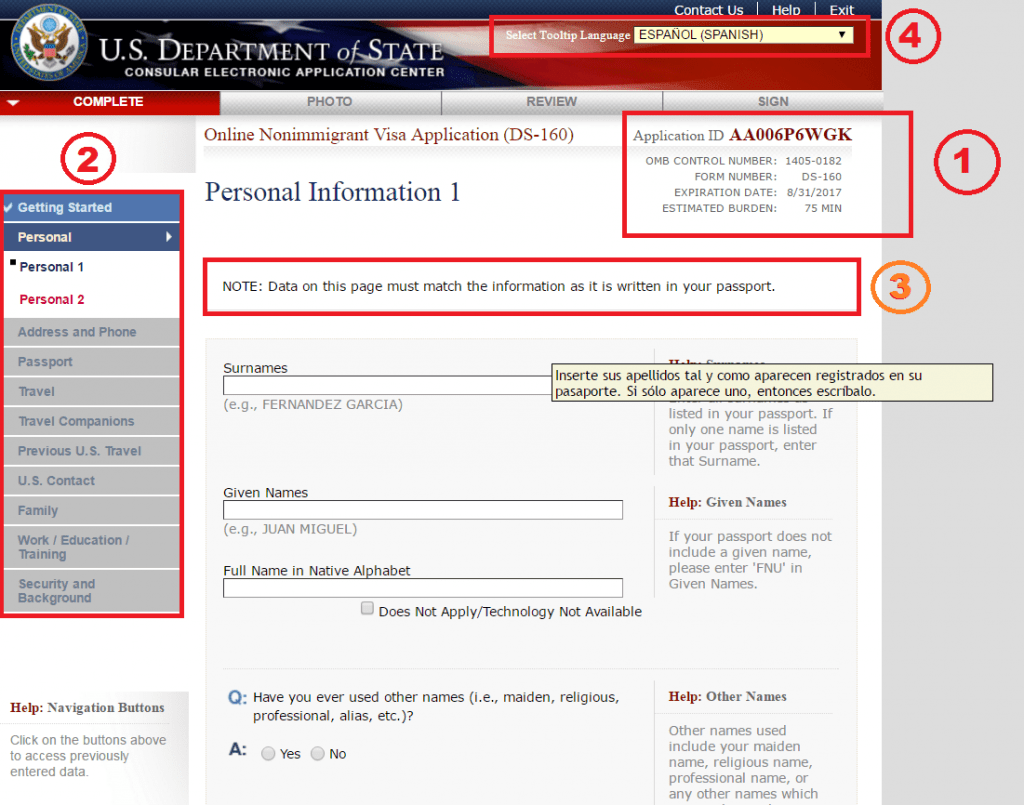Click the OMB control number 1405-0182

click(813, 161)
